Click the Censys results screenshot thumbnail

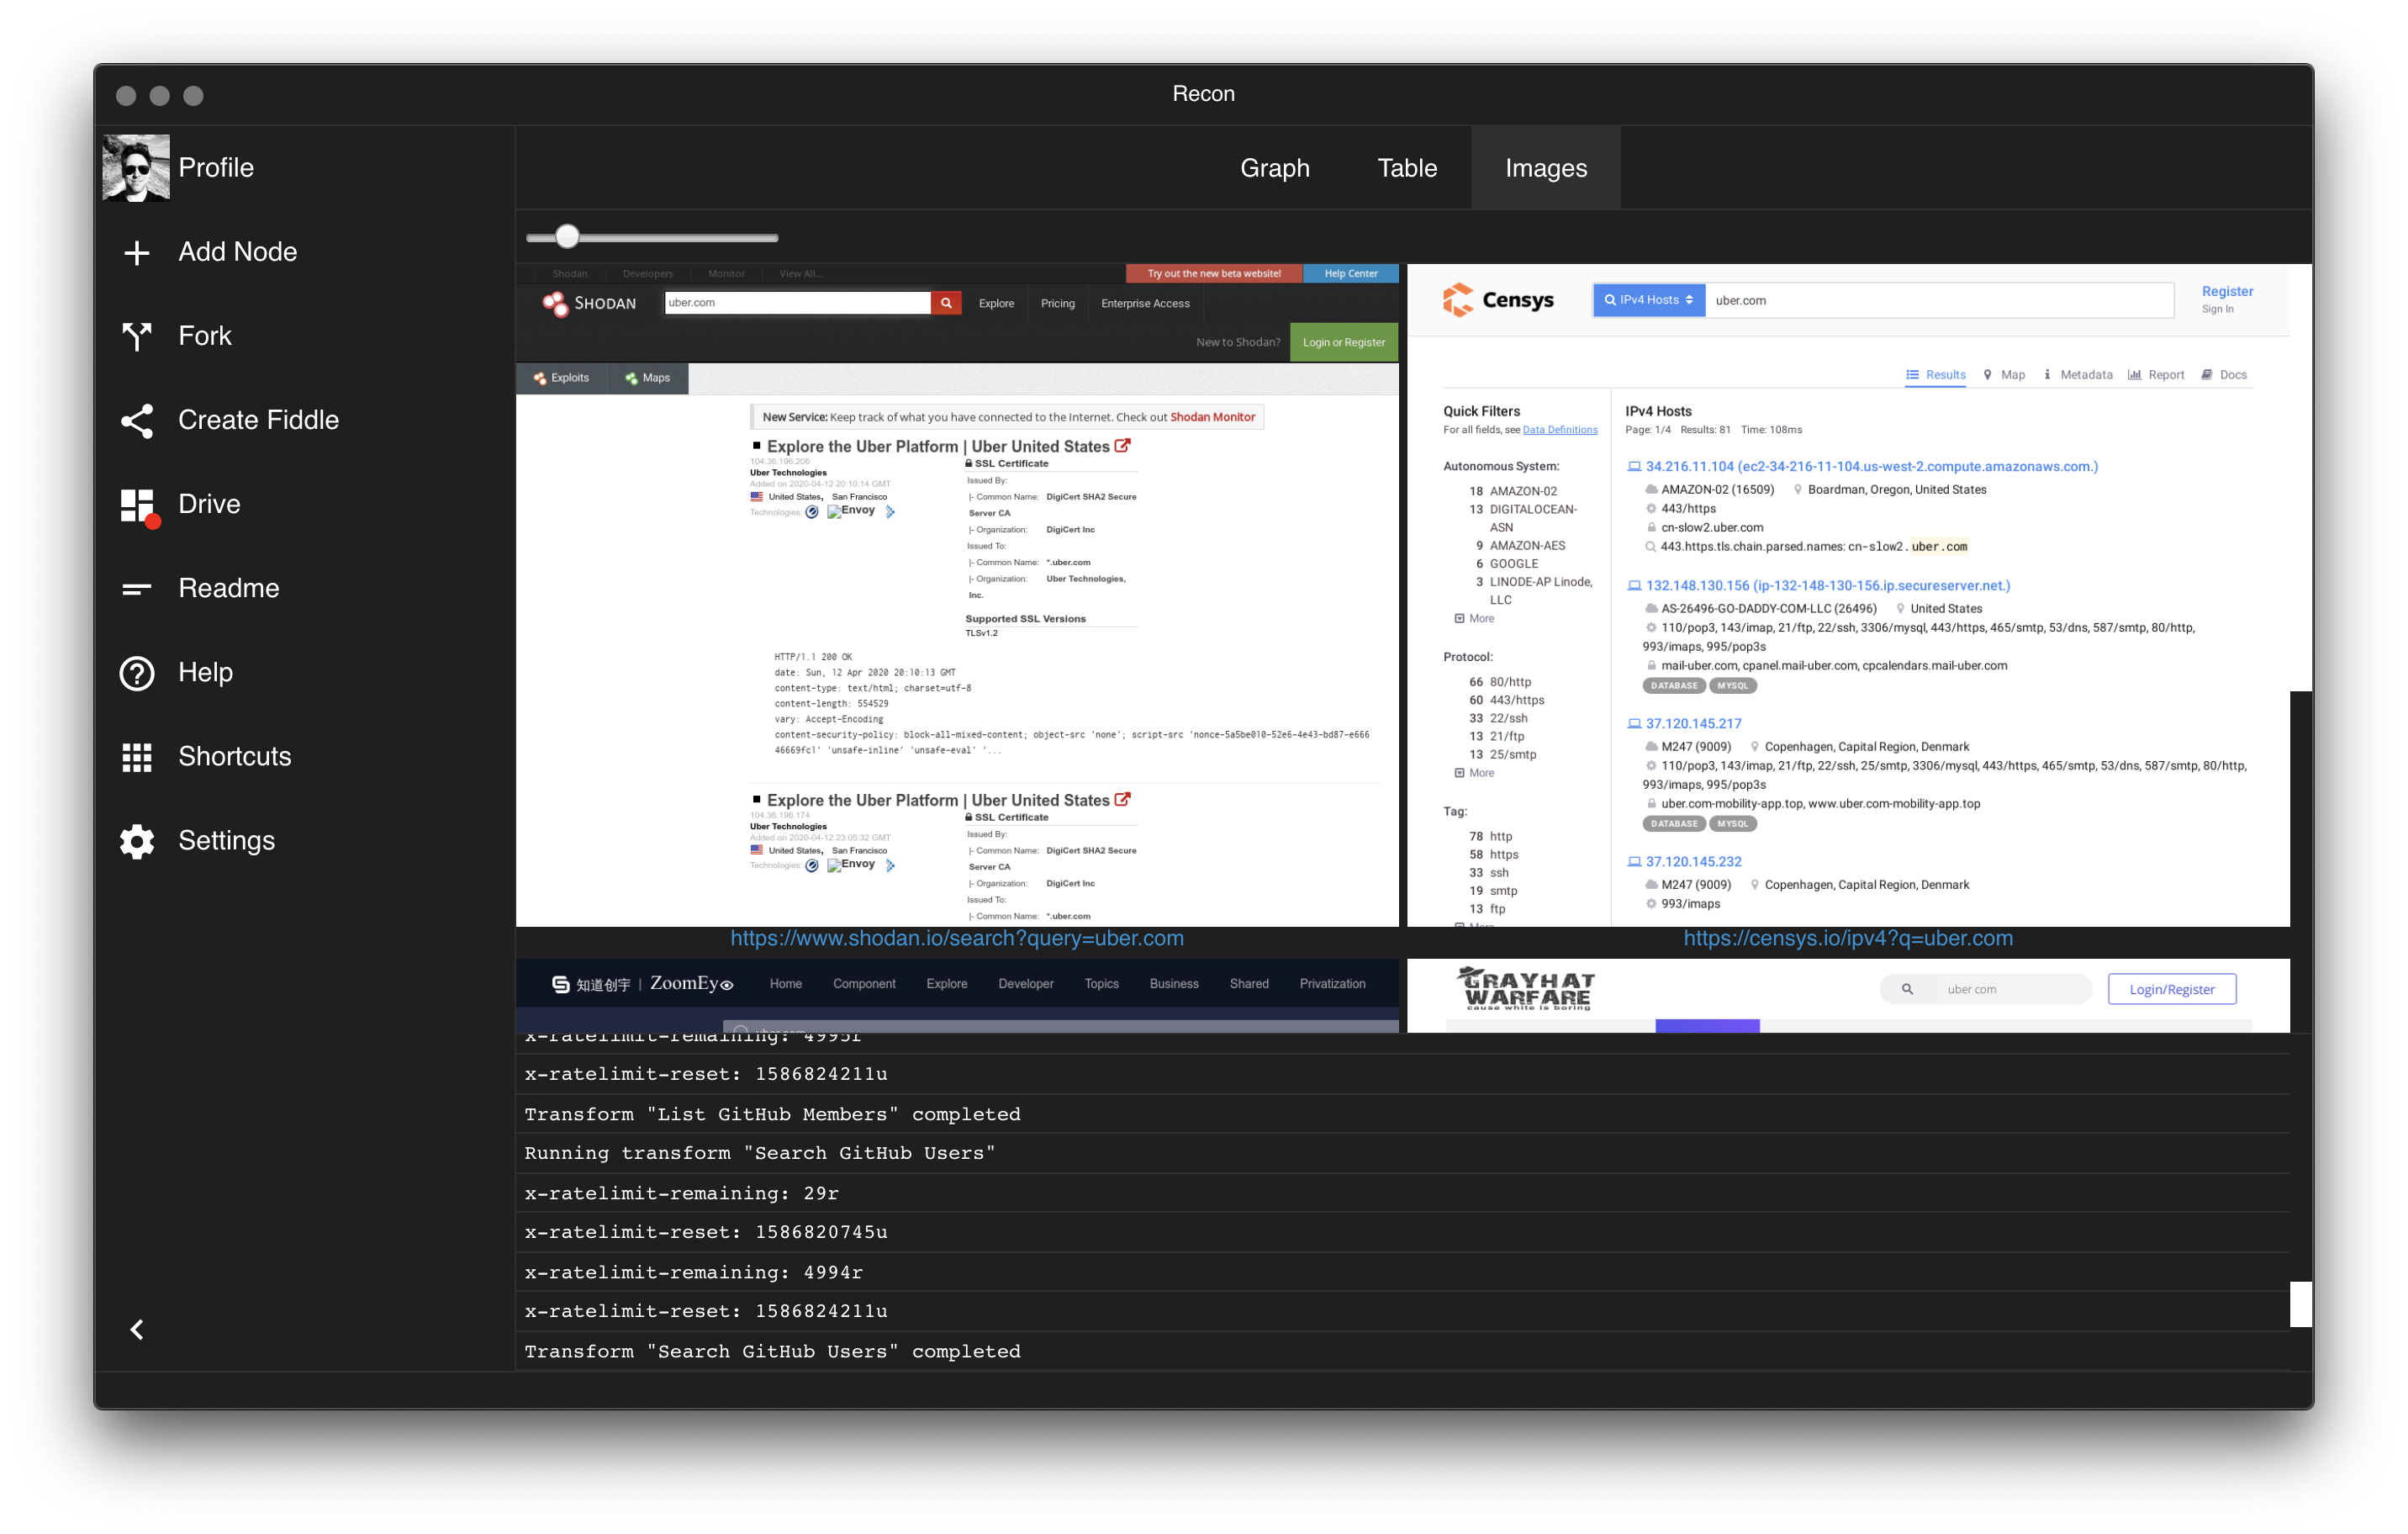1847,595
